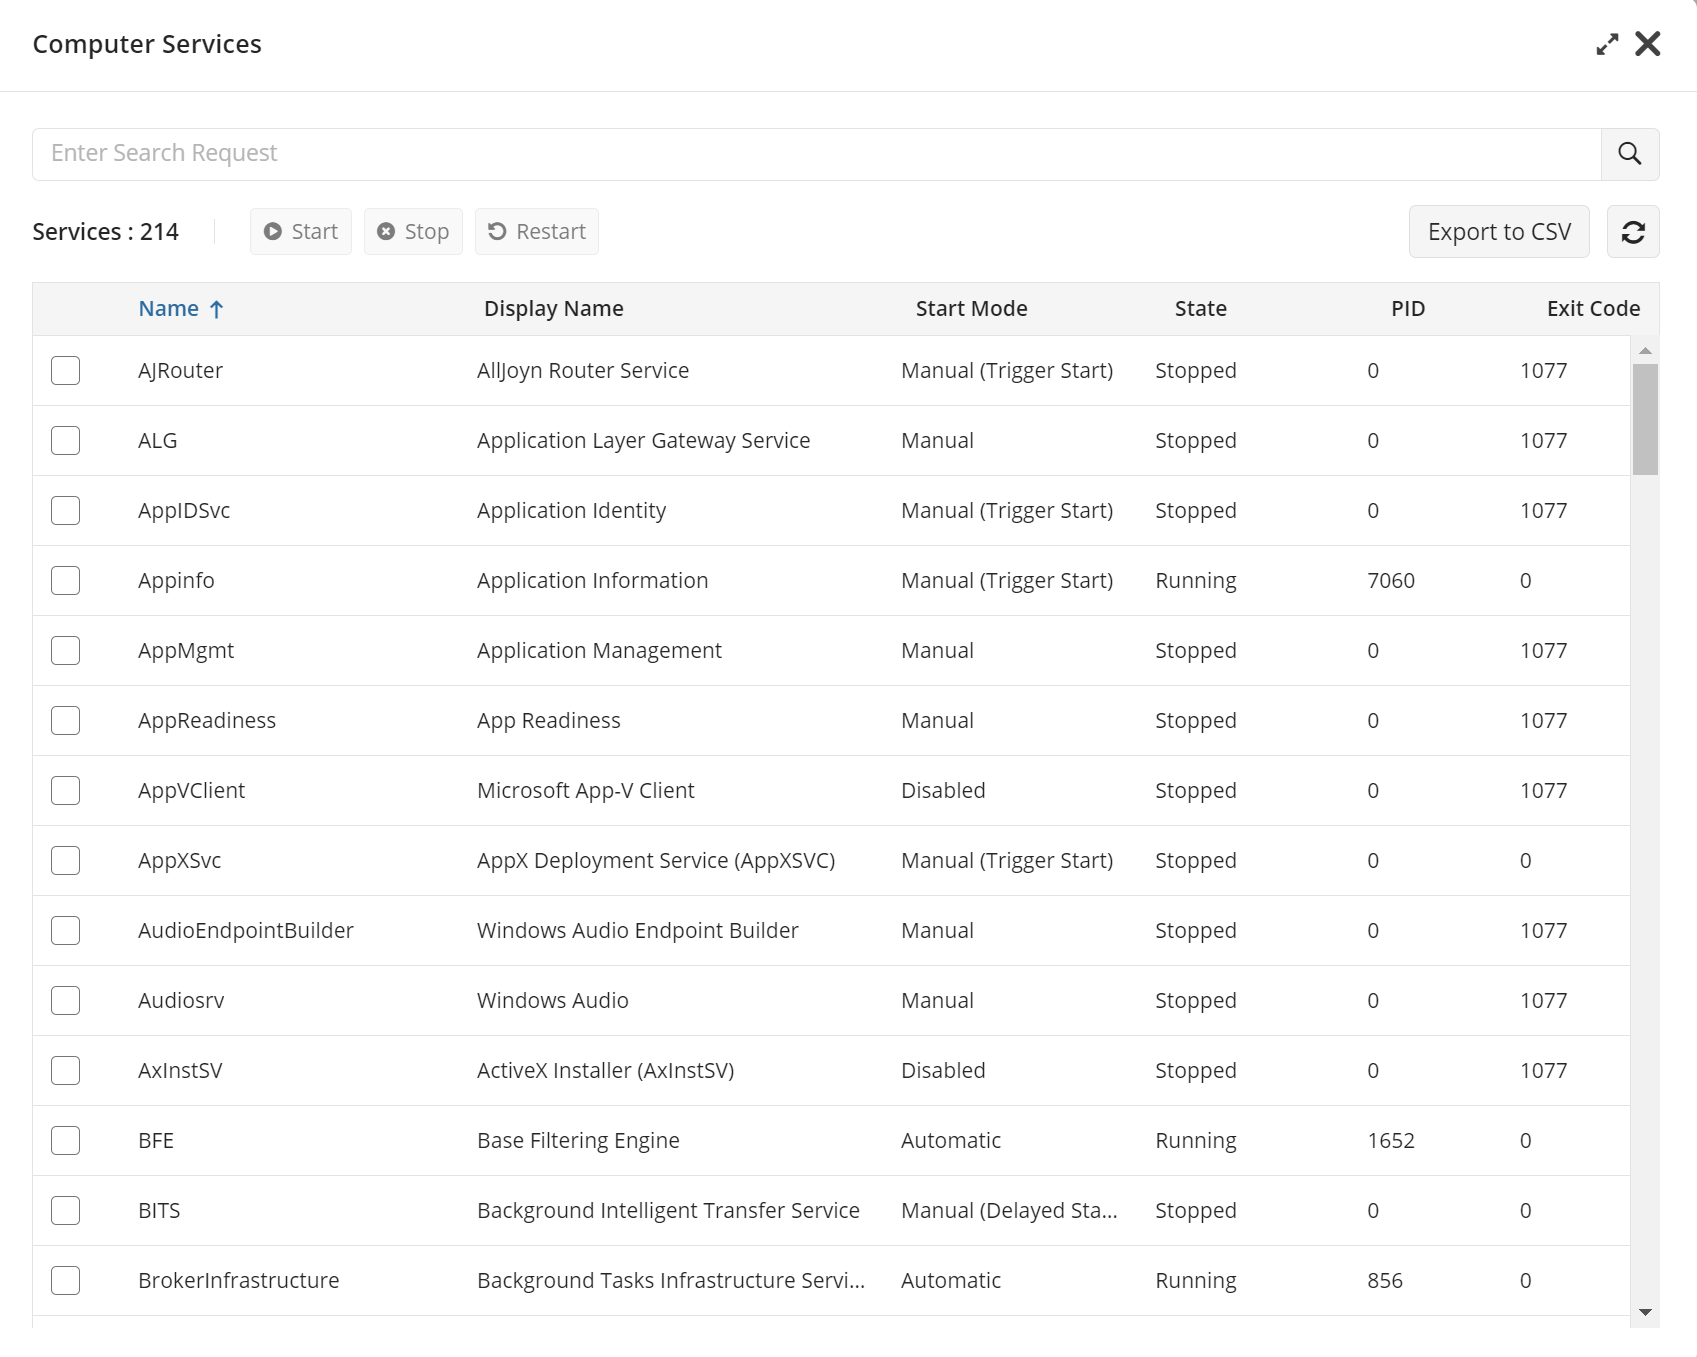Sort by Start Mode column
This screenshot has height=1357, width=1697.
972,309
